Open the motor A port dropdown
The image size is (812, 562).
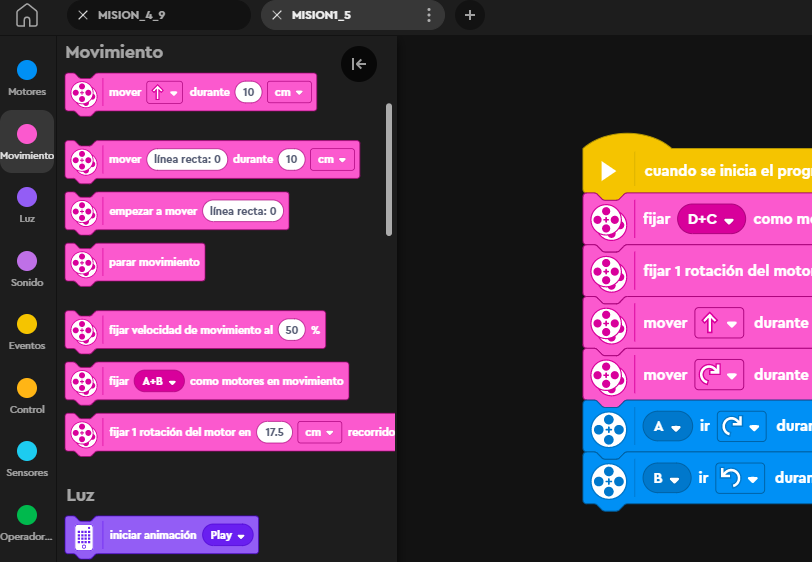click(666, 426)
